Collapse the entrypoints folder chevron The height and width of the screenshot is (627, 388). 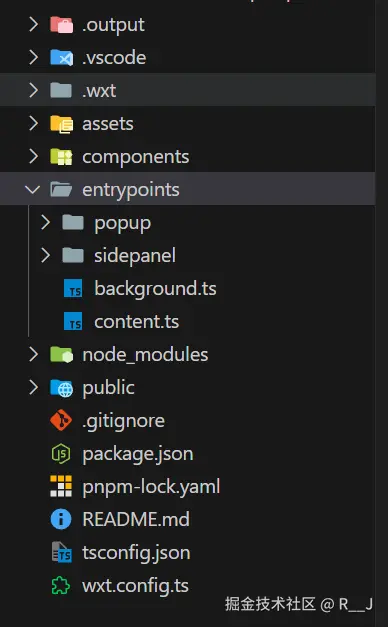[33, 189]
